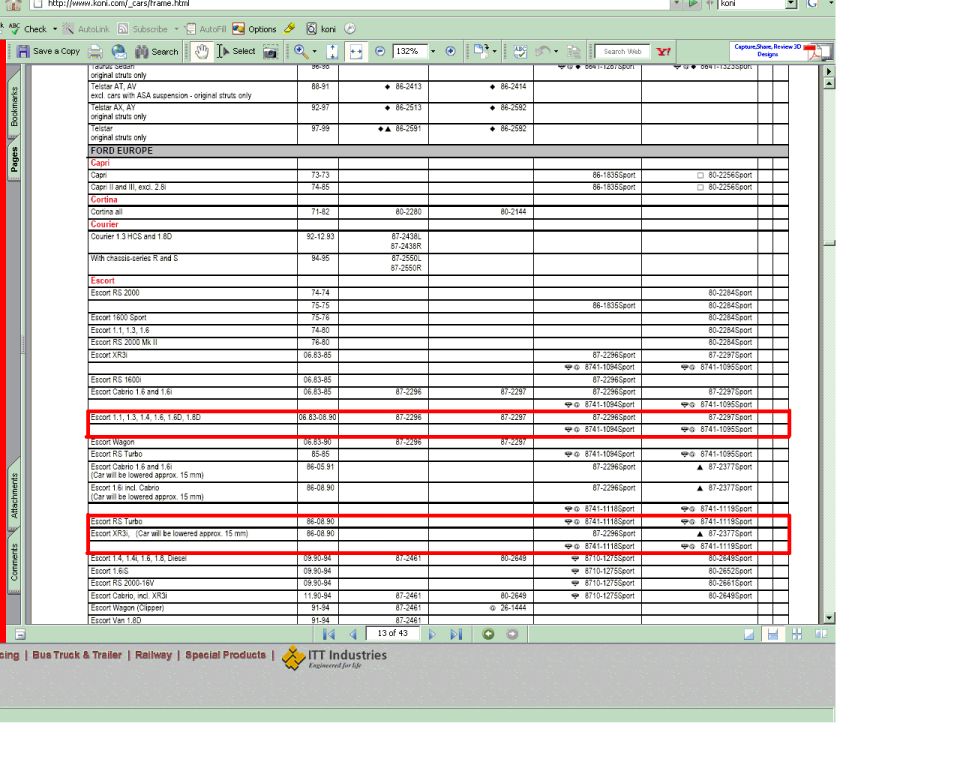Image resolution: width=960 pixels, height=768 pixels.
Task: Open the zoom percentage dropdown arrow
Action: pyautogui.click(x=433, y=51)
